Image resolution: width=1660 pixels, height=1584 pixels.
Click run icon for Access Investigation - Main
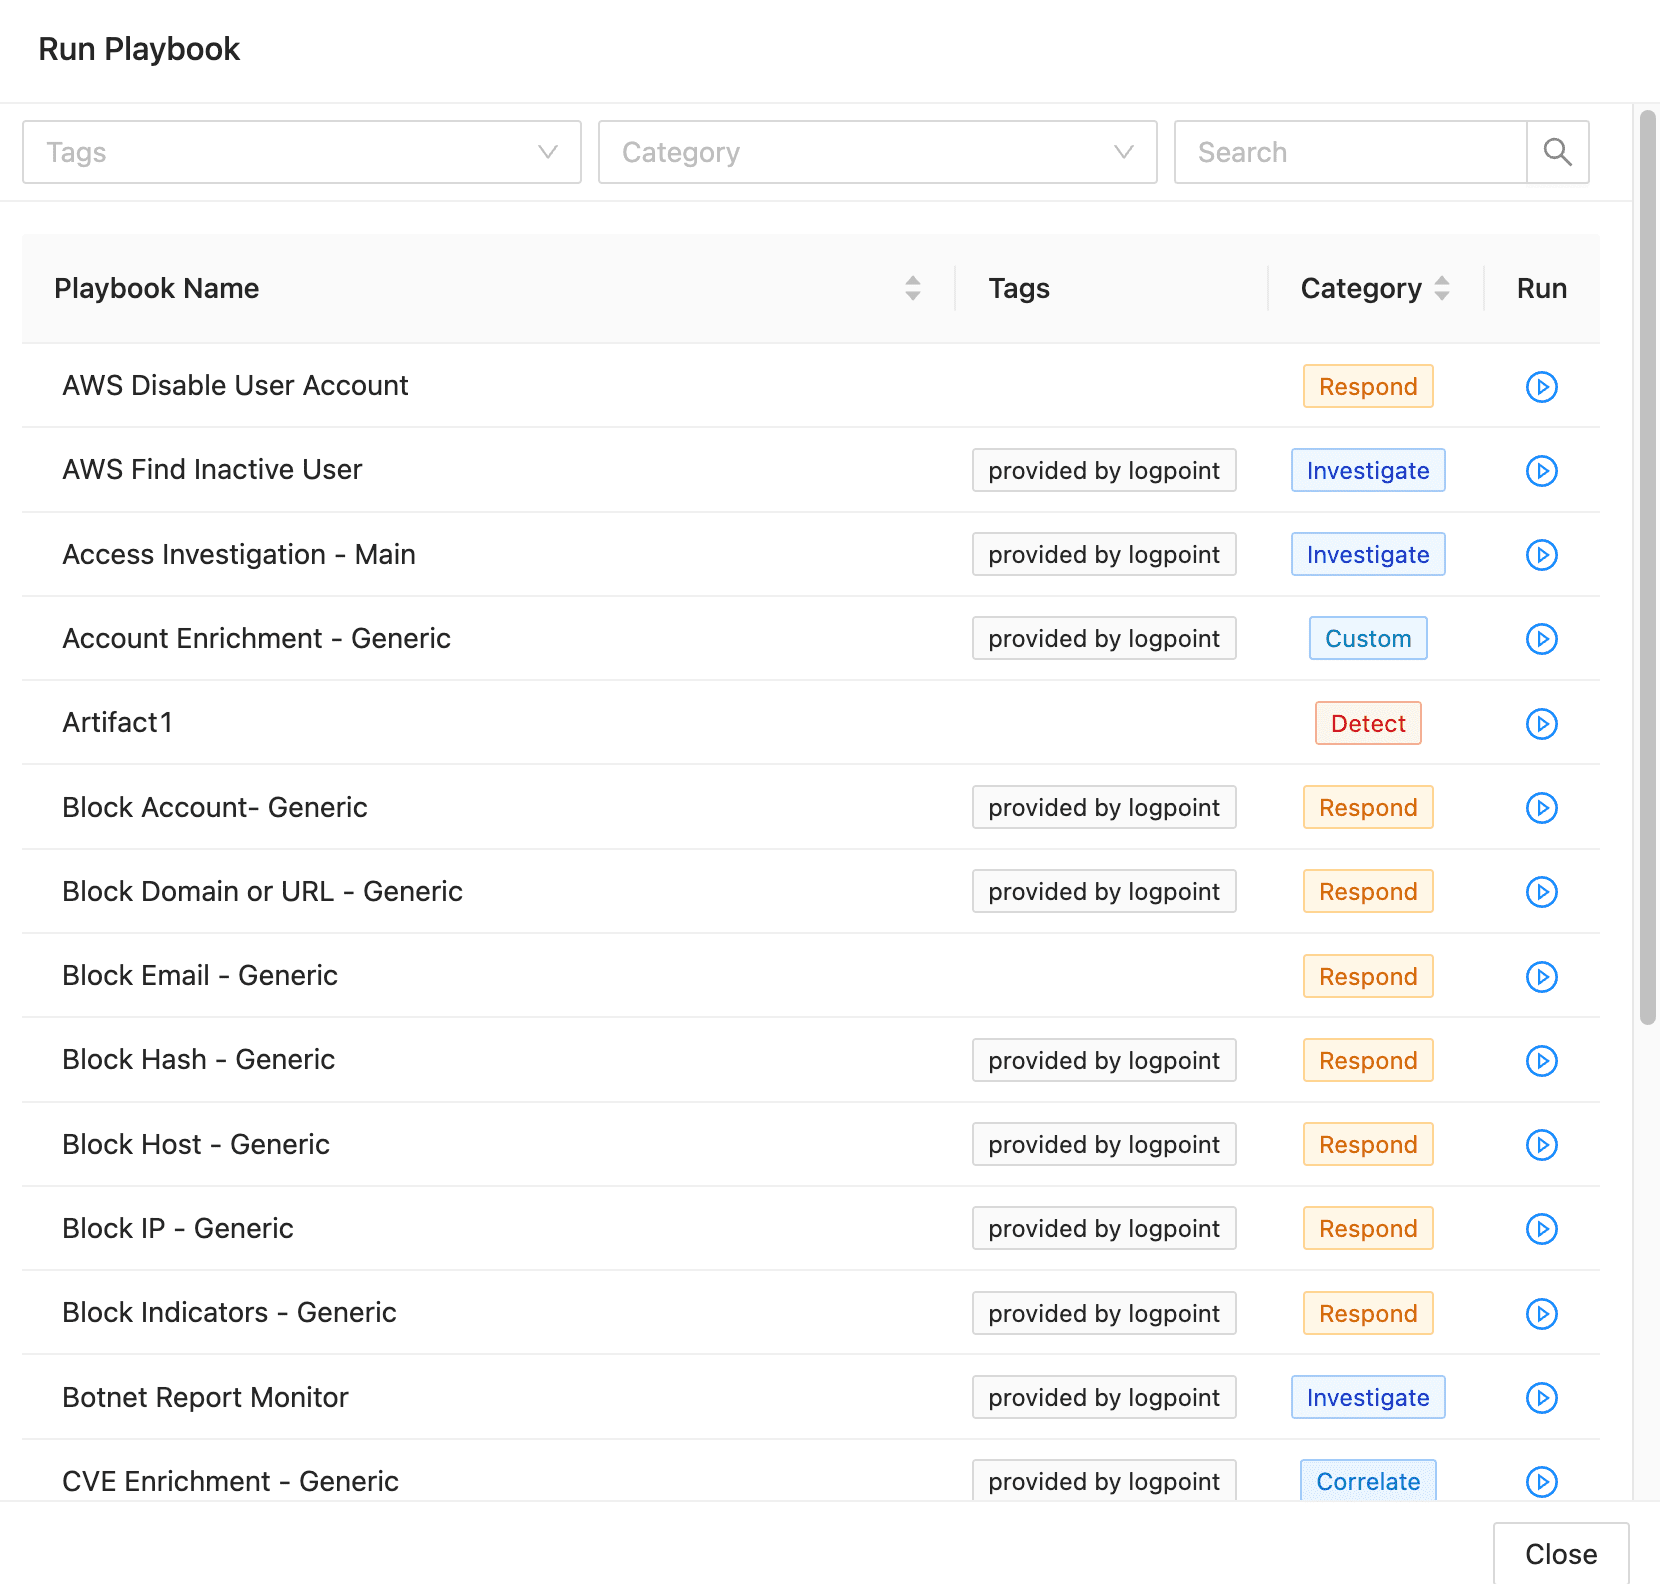[1541, 555]
